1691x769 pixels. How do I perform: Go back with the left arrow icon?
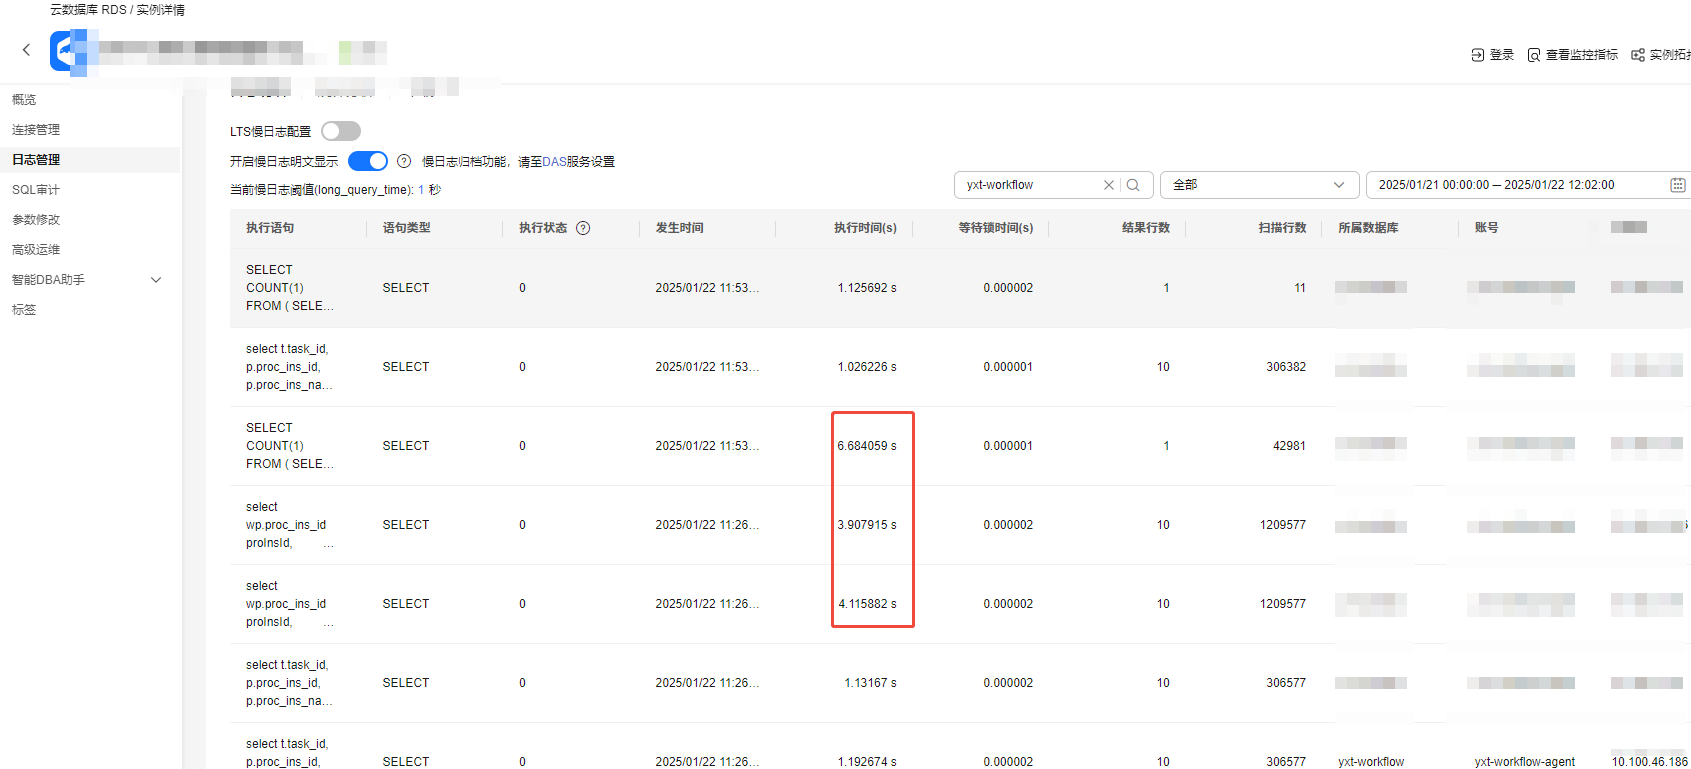[26, 50]
